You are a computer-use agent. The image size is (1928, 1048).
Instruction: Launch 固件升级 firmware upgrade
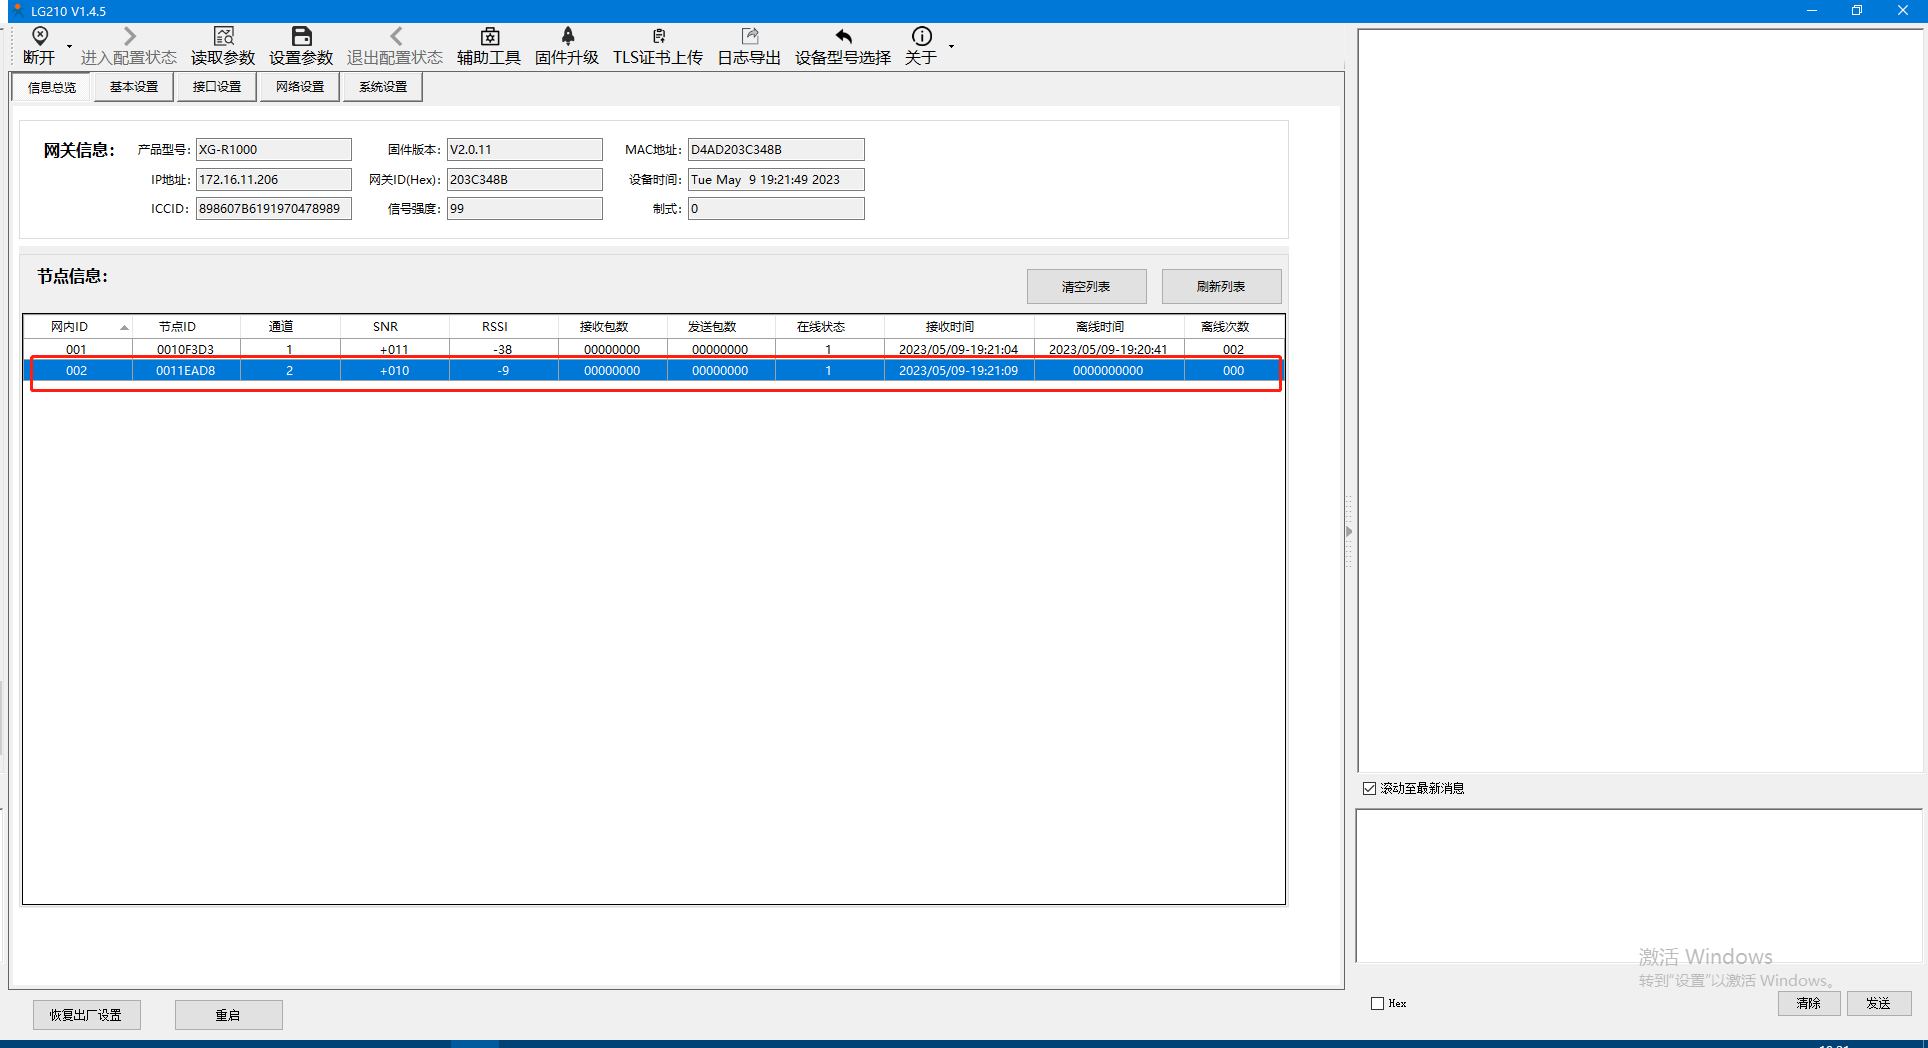(567, 37)
